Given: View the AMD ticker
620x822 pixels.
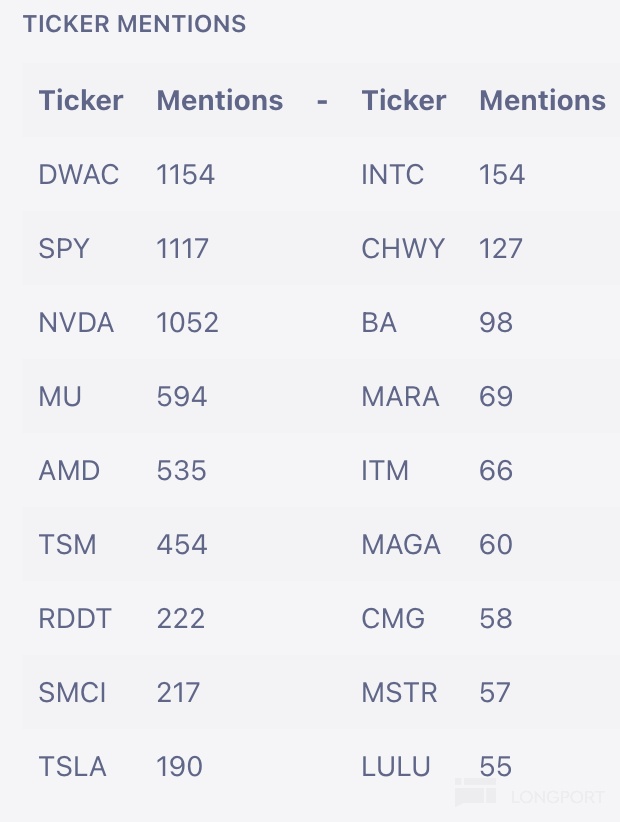Looking at the screenshot, I should (x=69, y=471).
